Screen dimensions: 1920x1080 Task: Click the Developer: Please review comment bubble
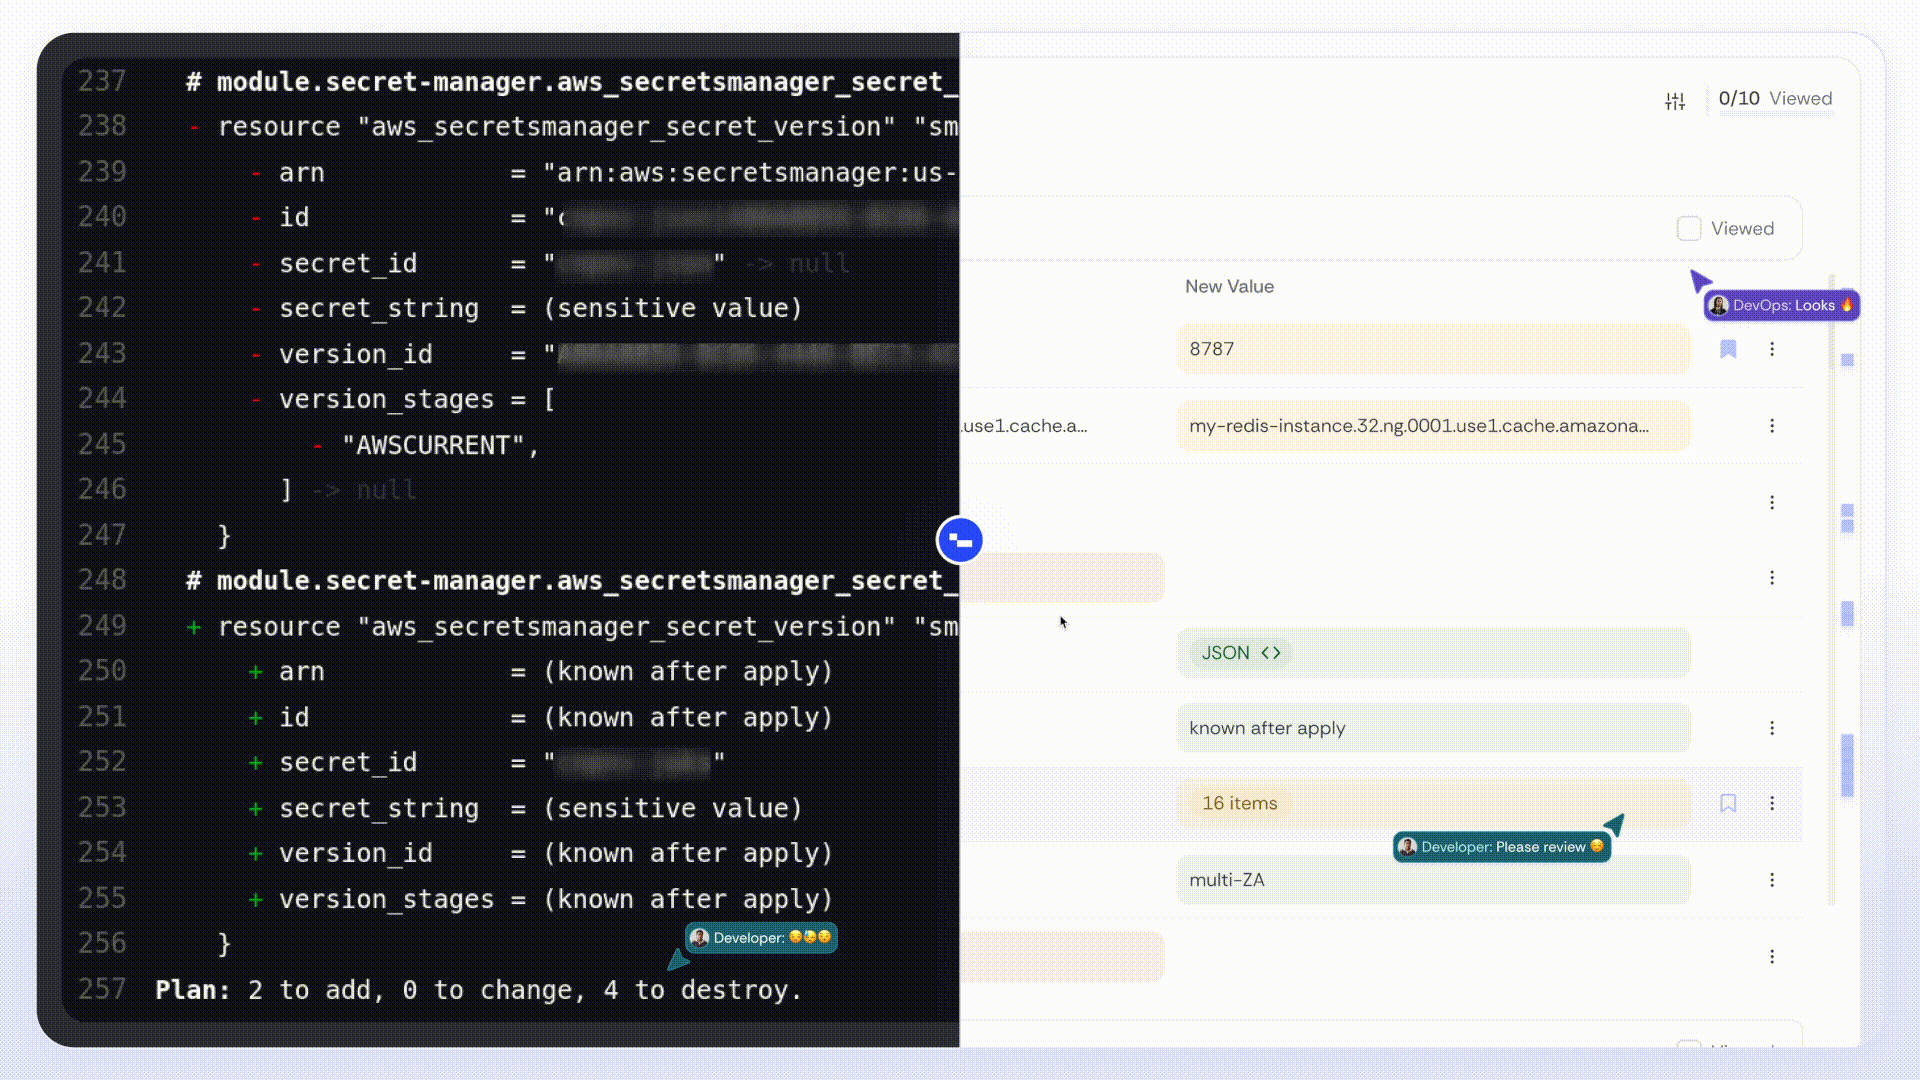point(1502,847)
